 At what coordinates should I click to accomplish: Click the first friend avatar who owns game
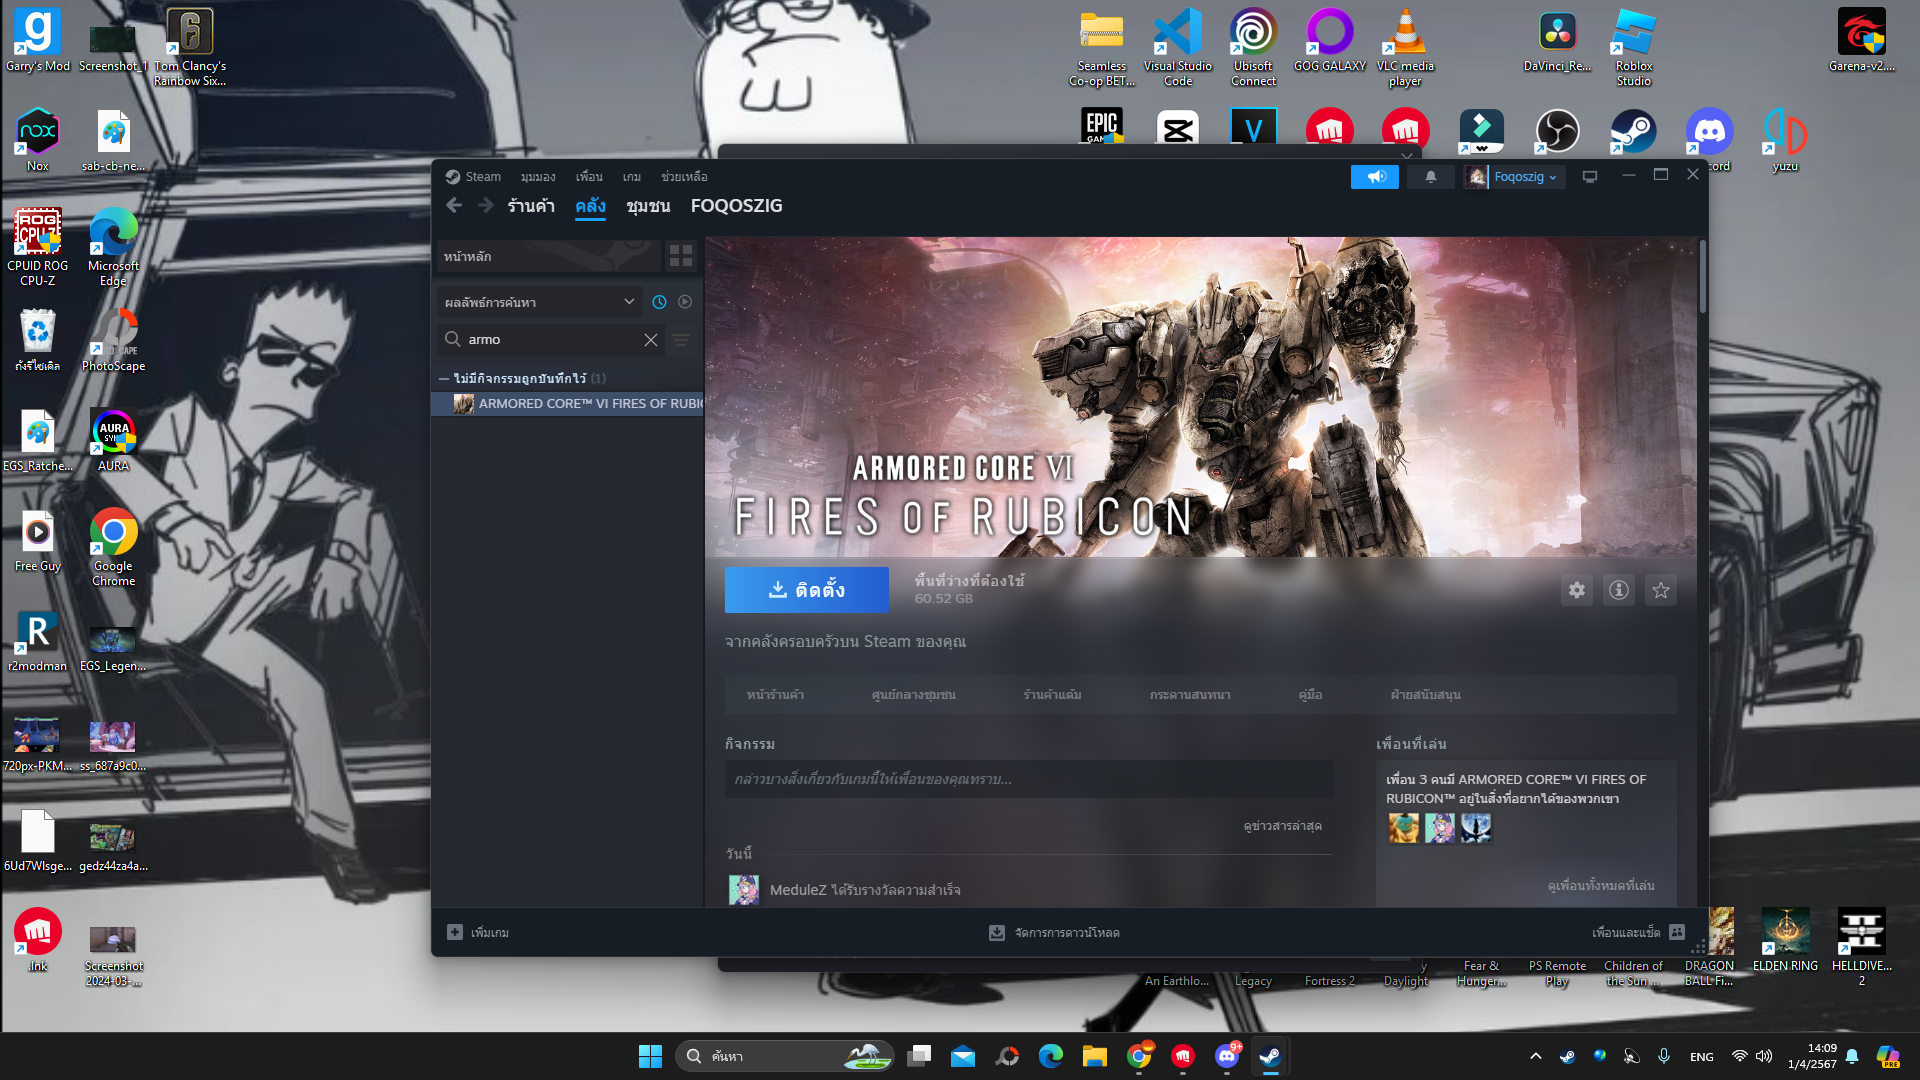[1403, 828]
